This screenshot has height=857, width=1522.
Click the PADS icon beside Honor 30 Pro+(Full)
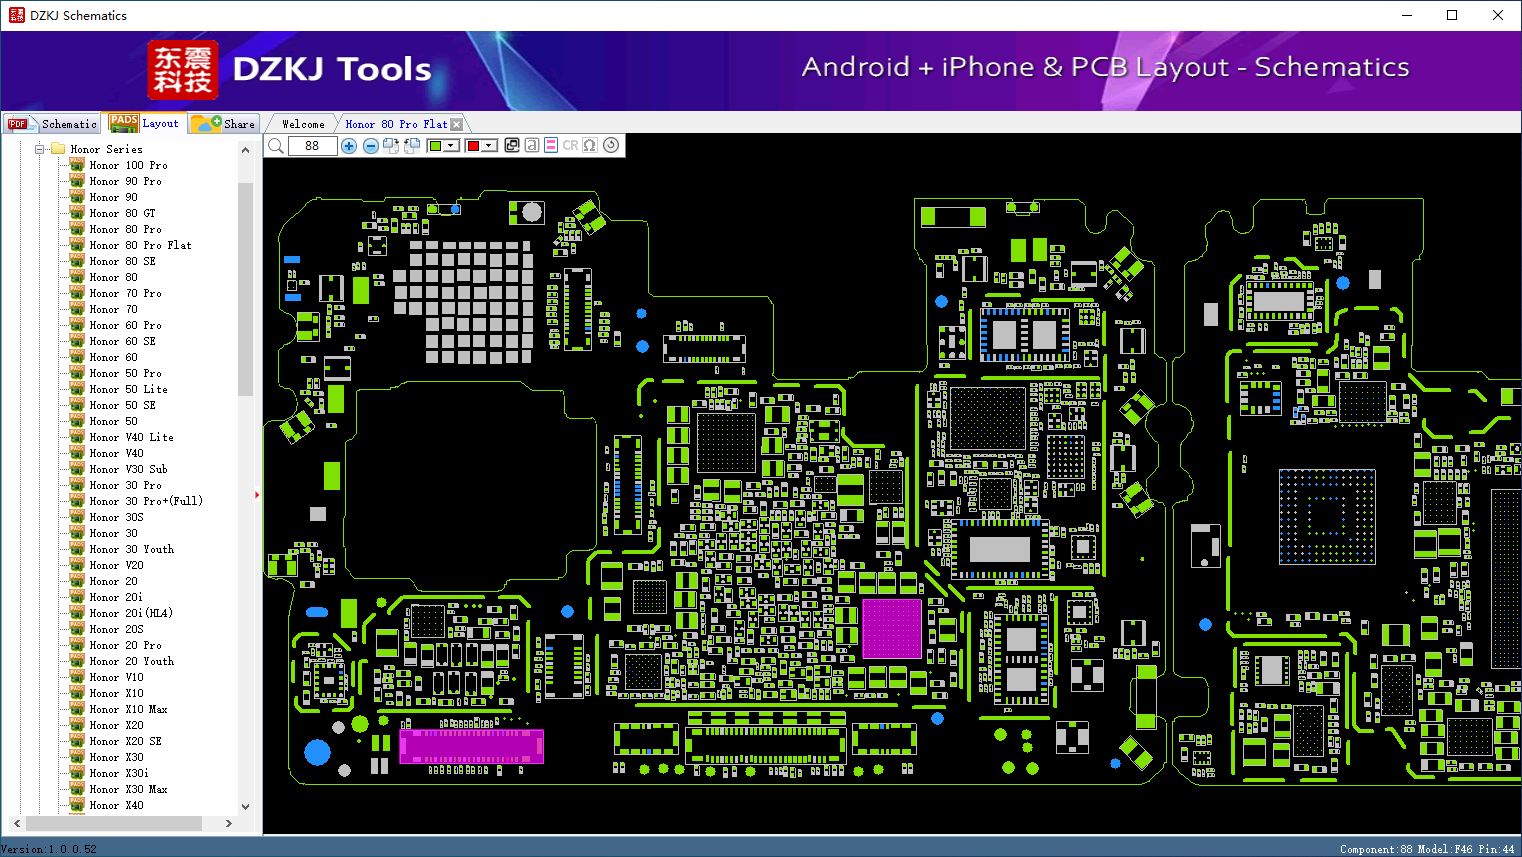77,501
